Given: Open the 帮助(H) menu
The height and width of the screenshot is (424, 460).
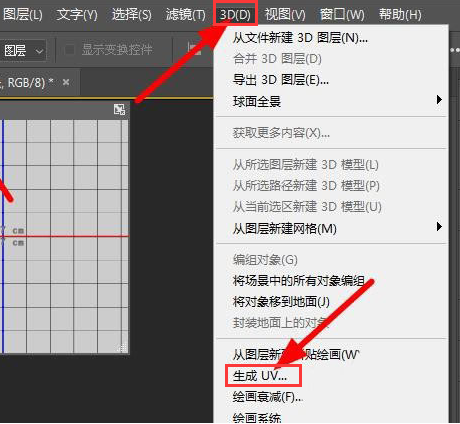Looking at the screenshot, I should 400,15.
